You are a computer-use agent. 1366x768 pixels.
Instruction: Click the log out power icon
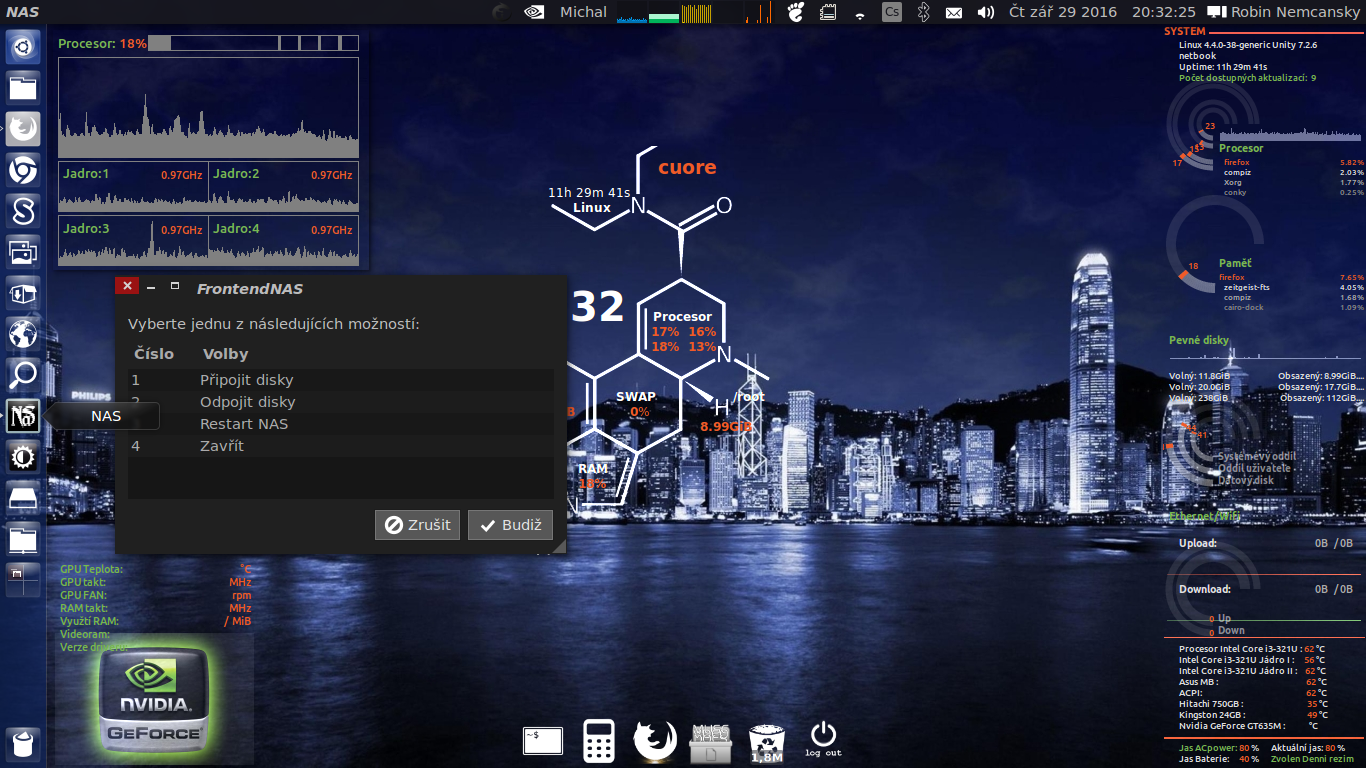[x=823, y=737]
